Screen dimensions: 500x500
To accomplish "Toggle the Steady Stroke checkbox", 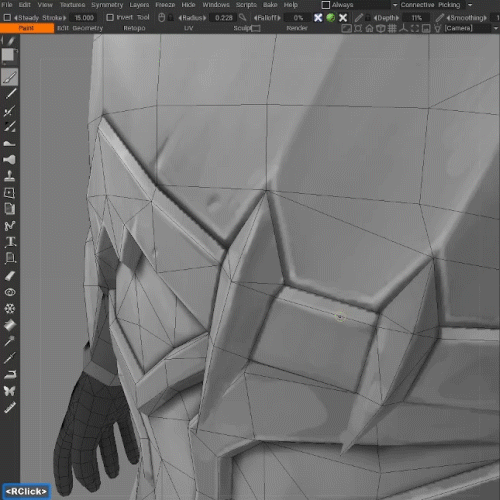I will click(7, 18).
